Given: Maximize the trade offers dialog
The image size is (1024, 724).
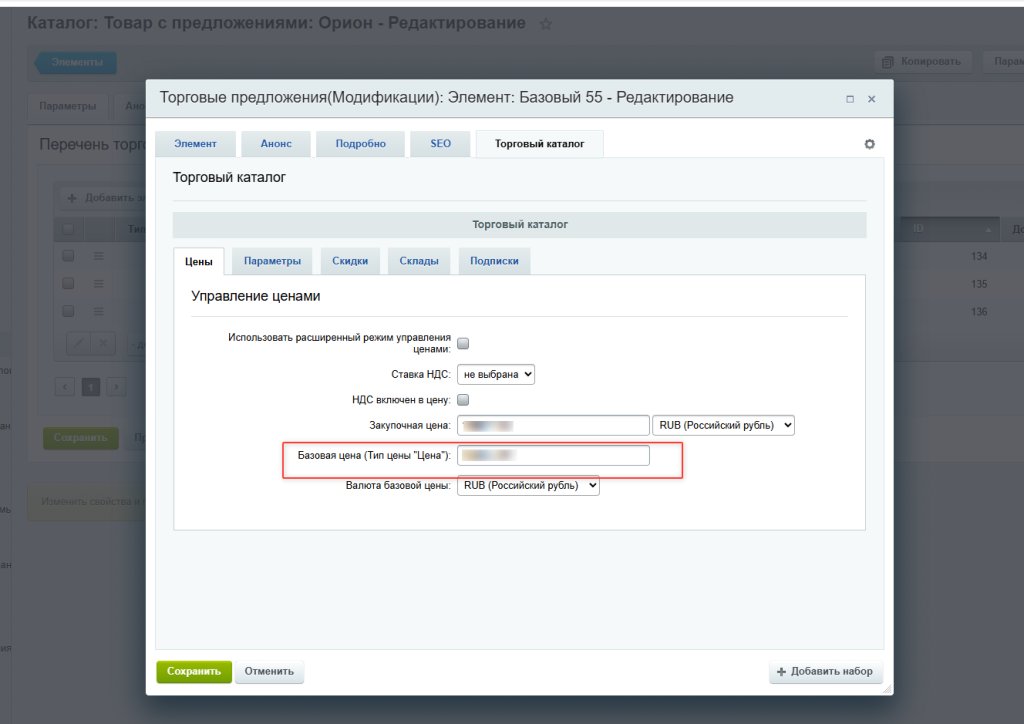Looking at the screenshot, I should click(850, 99).
